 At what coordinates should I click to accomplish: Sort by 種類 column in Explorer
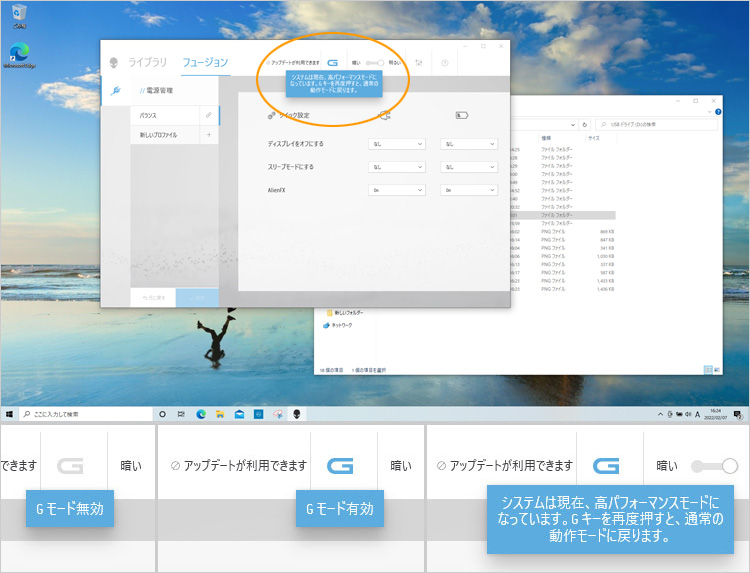pos(546,138)
